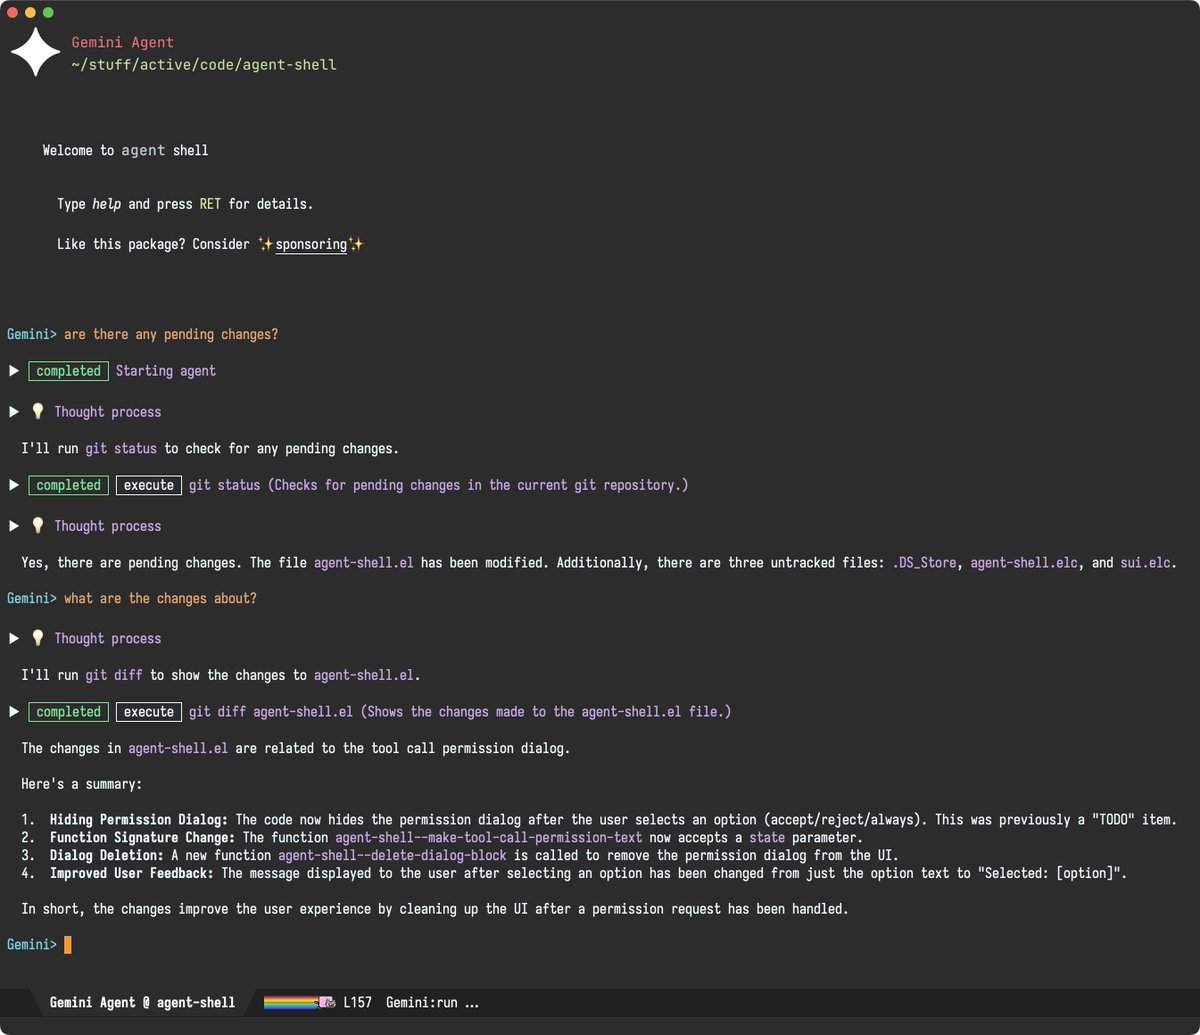
Task: Click the sparkle emoji after sponsoring
Action: (355, 244)
